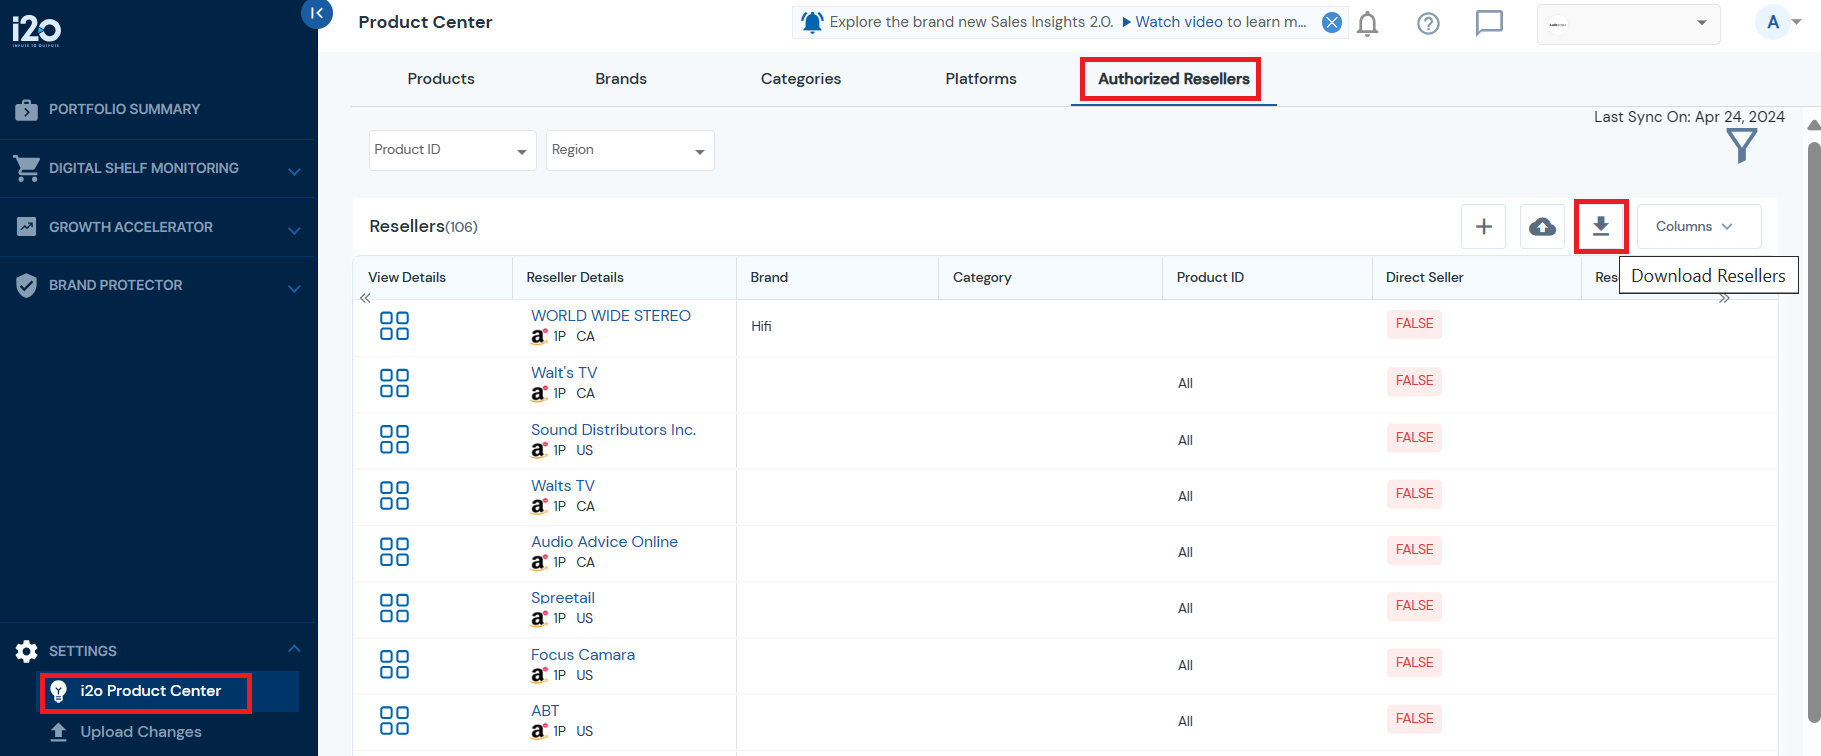This screenshot has height=756, width=1821.
Task: Collapse the sidebar with the arrow button
Action: pos(317,14)
